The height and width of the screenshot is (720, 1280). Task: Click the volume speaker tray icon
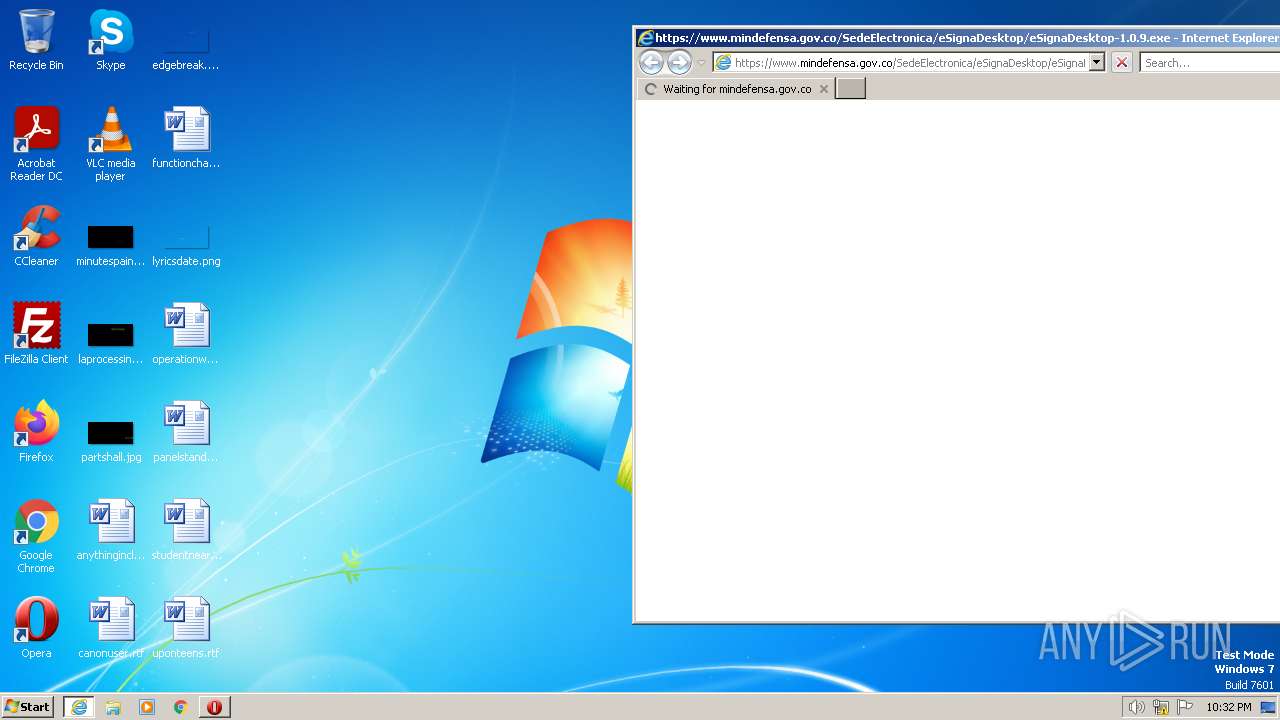point(1136,707)
